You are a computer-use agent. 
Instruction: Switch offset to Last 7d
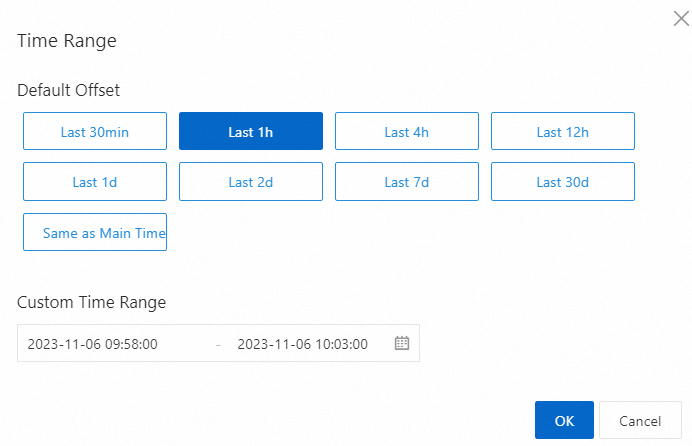pyautogui.click(x=407, y=182)
